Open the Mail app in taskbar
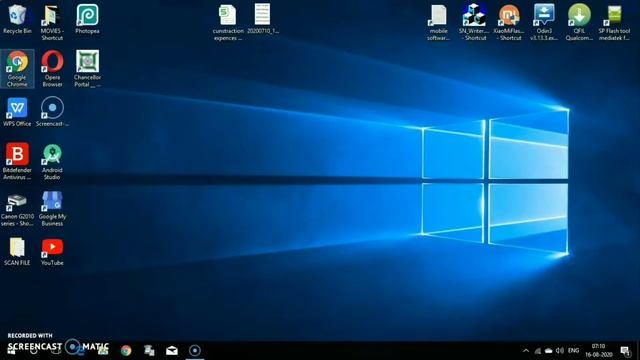This screenshot has width=640, height=360. click(172, 351)
